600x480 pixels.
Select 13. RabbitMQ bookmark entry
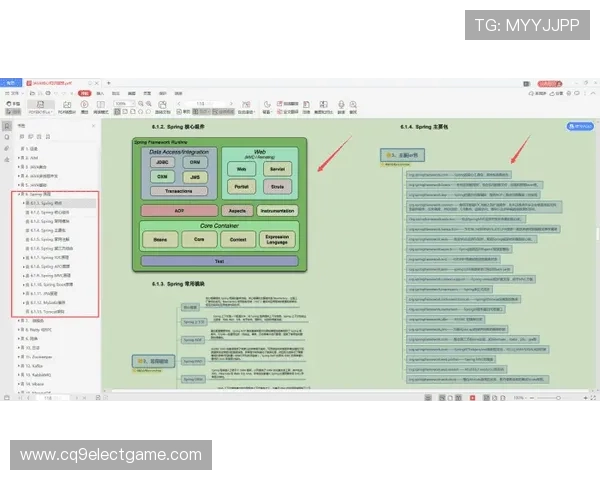(38, 375)
